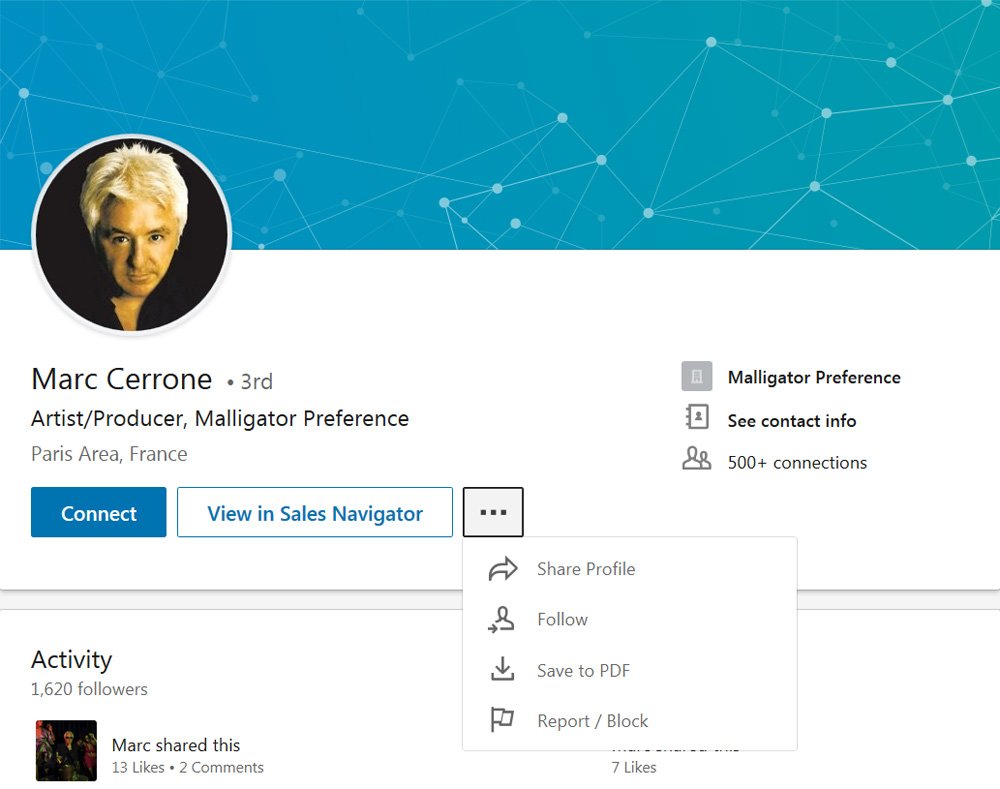This screenshot has width=1000, height=789.
Task: Open the Marc shared this post thumbnail
Action: (66, 750)
